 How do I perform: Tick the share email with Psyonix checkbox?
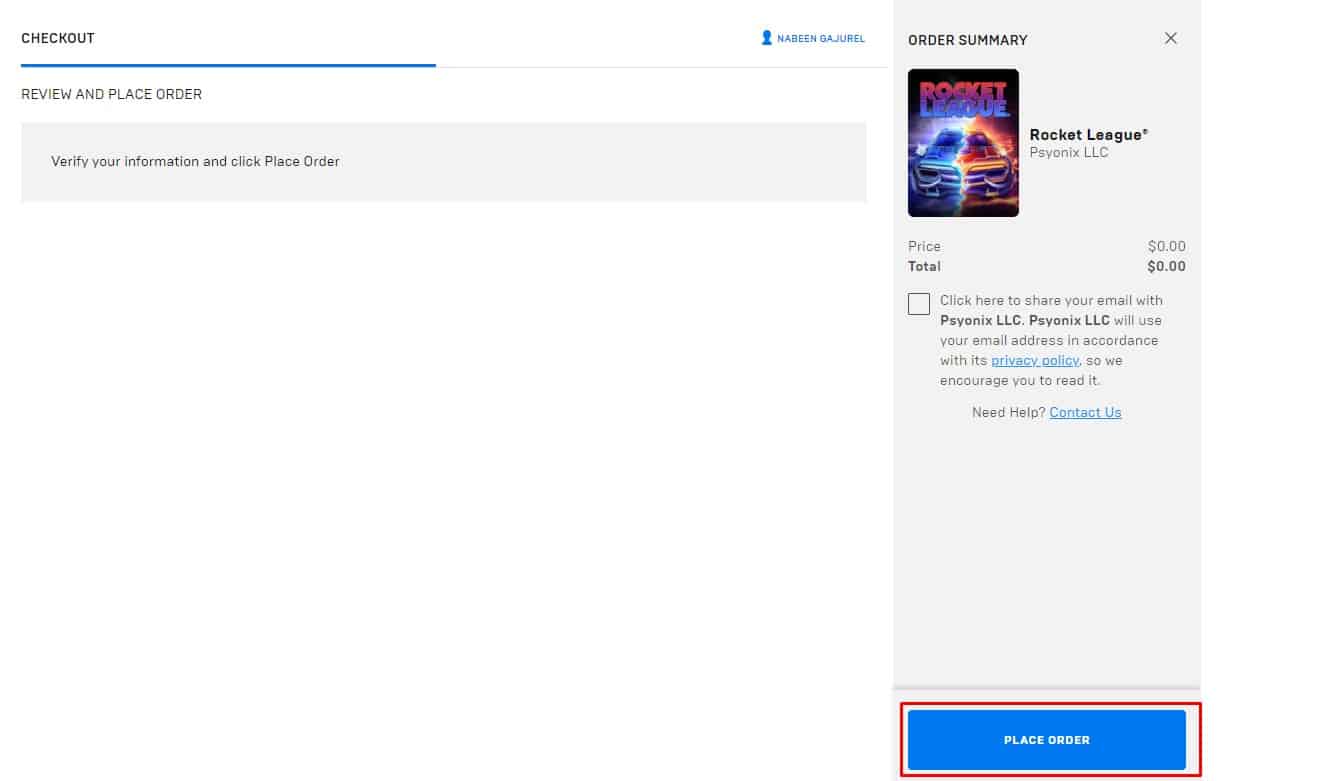coord(919,304)
